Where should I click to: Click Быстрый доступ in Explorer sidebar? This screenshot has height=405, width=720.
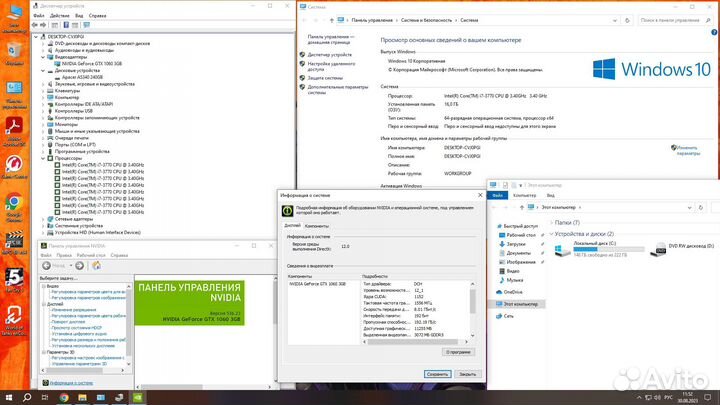(x=520, y=226)
